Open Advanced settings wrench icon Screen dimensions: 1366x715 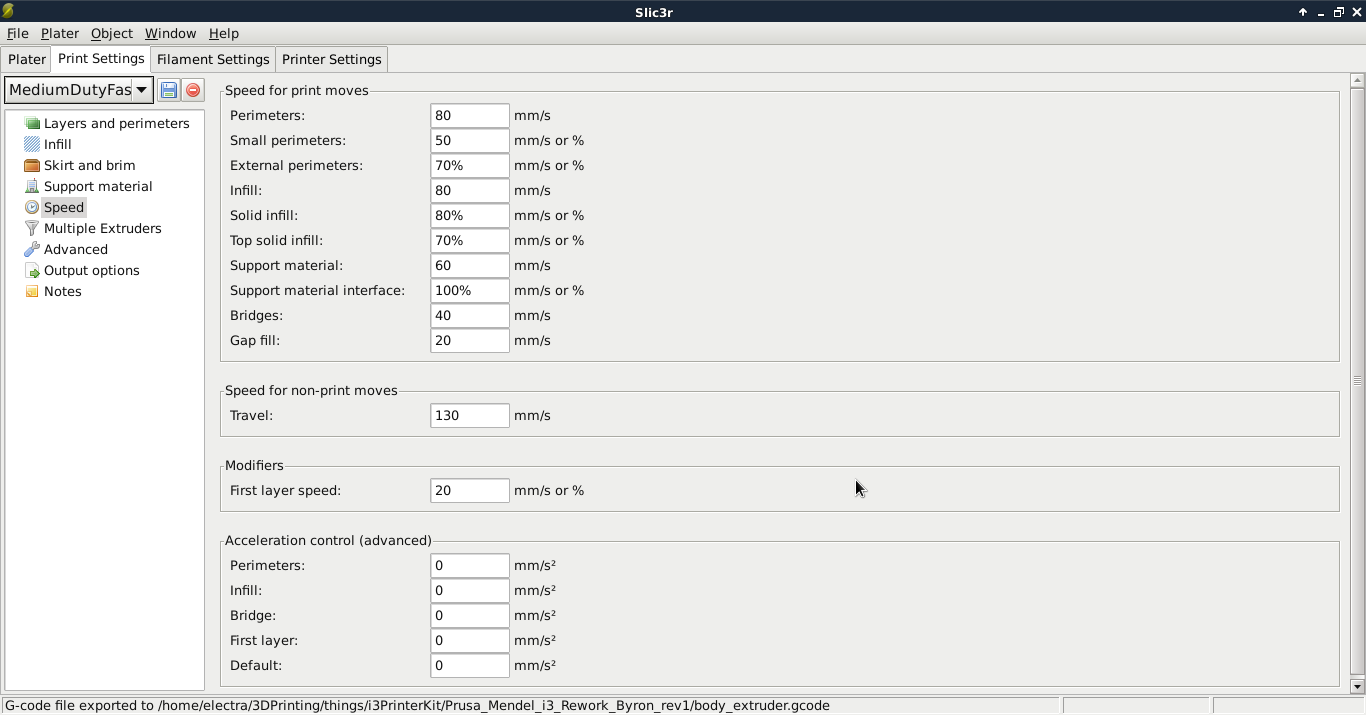click(x=32, y=249)
